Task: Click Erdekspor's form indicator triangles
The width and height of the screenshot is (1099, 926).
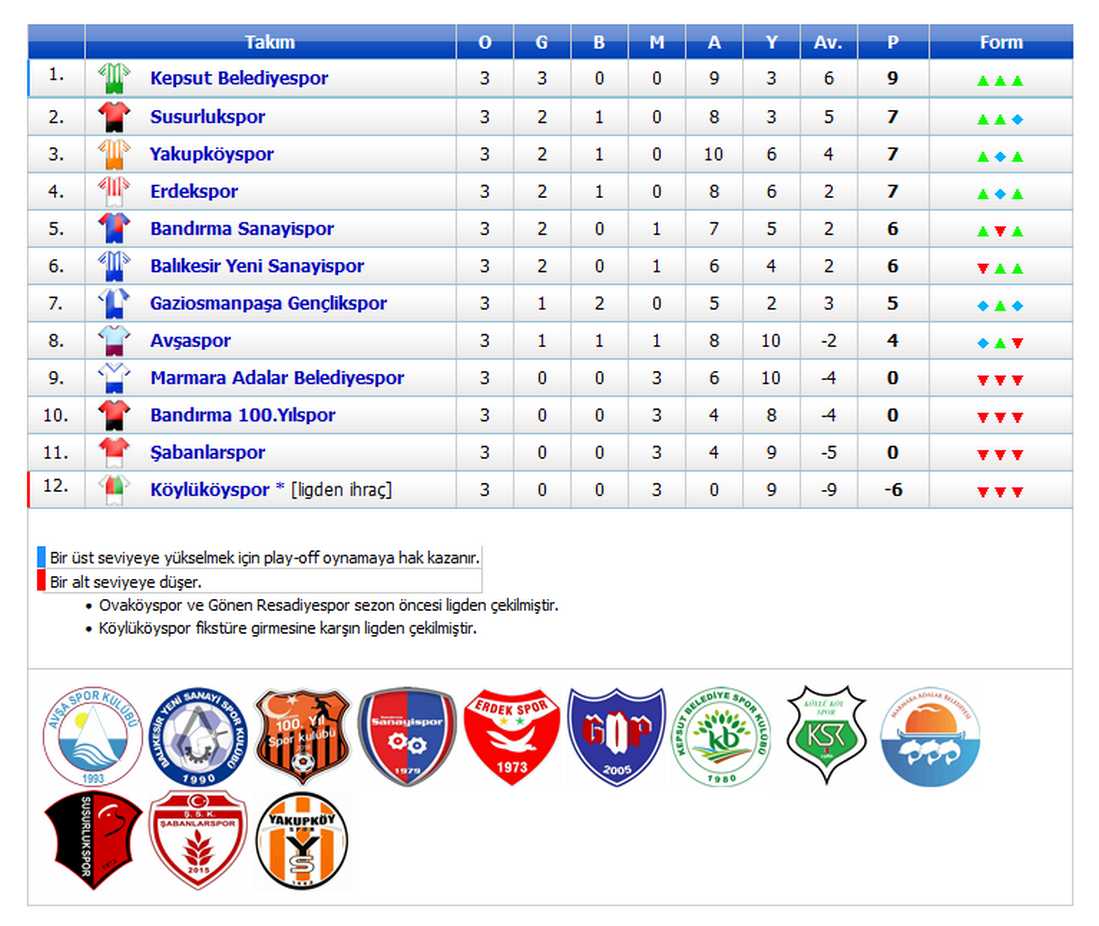Action: (x=1000, y=193)
